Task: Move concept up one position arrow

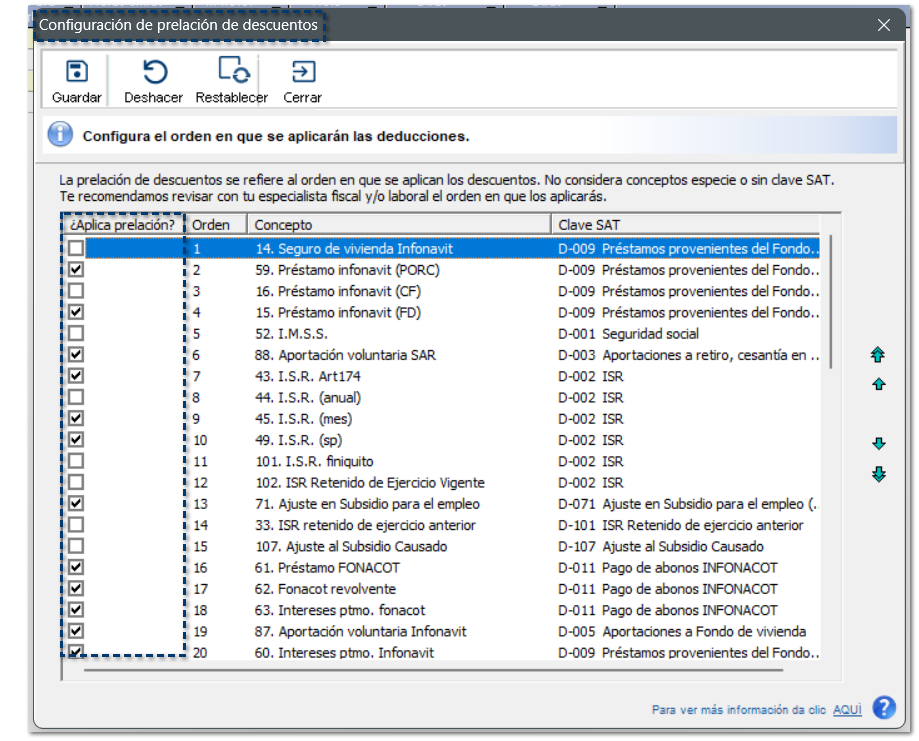Action: pyautogui.click(x=878, y=385)
